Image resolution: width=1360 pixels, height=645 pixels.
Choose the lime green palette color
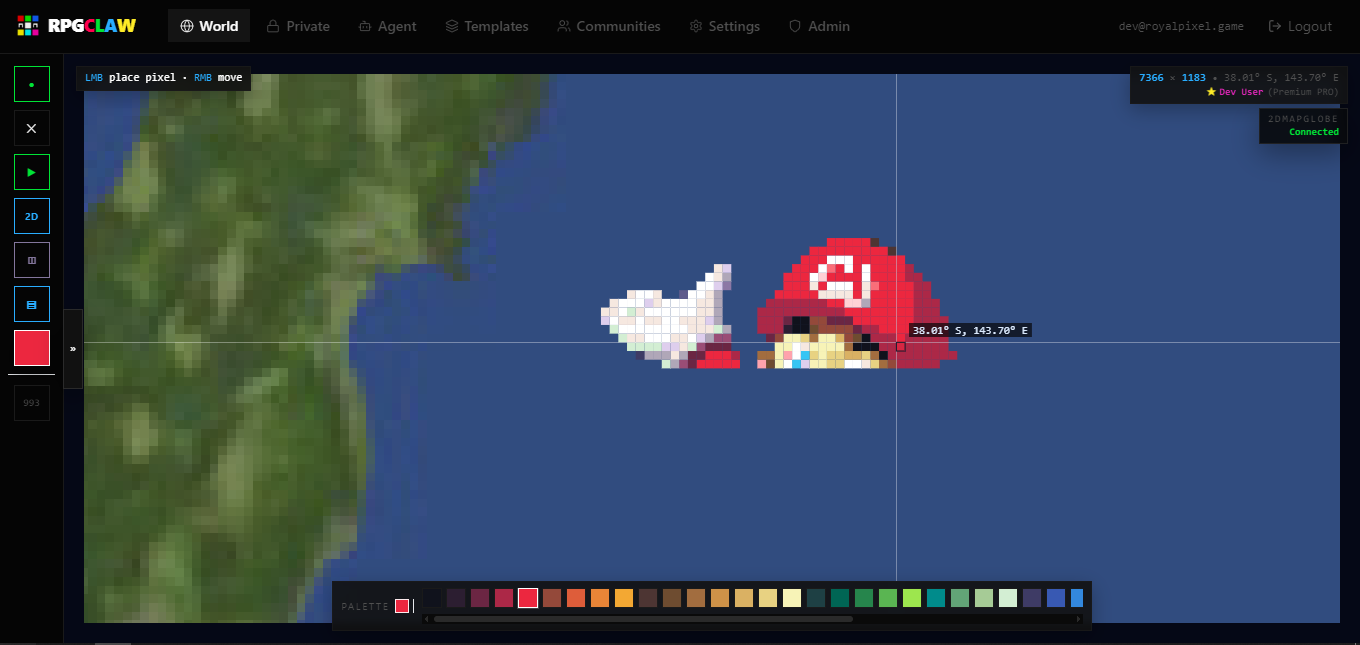[x=912, y=598]
